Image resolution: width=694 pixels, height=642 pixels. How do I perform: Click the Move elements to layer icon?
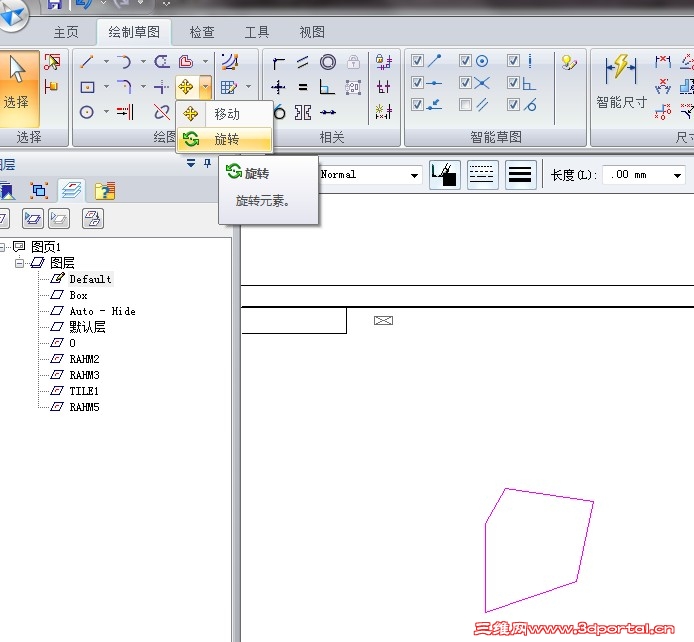(x=93, y=219)
